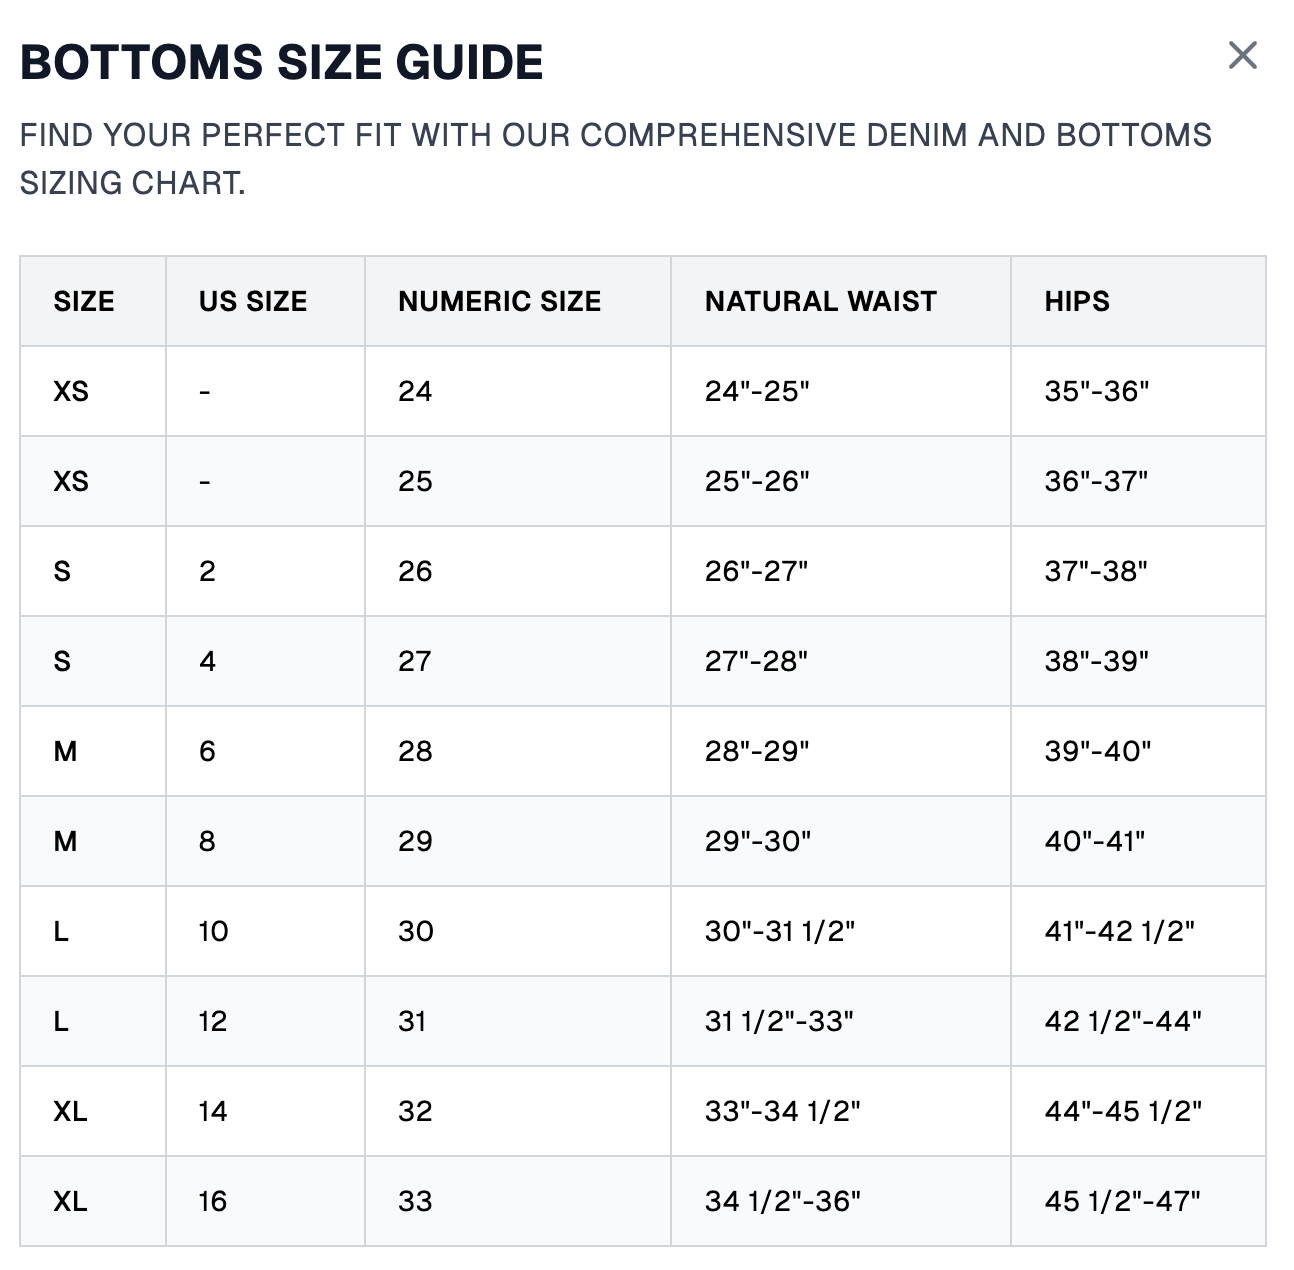Click the HIPS column header

click(1077, 301)
